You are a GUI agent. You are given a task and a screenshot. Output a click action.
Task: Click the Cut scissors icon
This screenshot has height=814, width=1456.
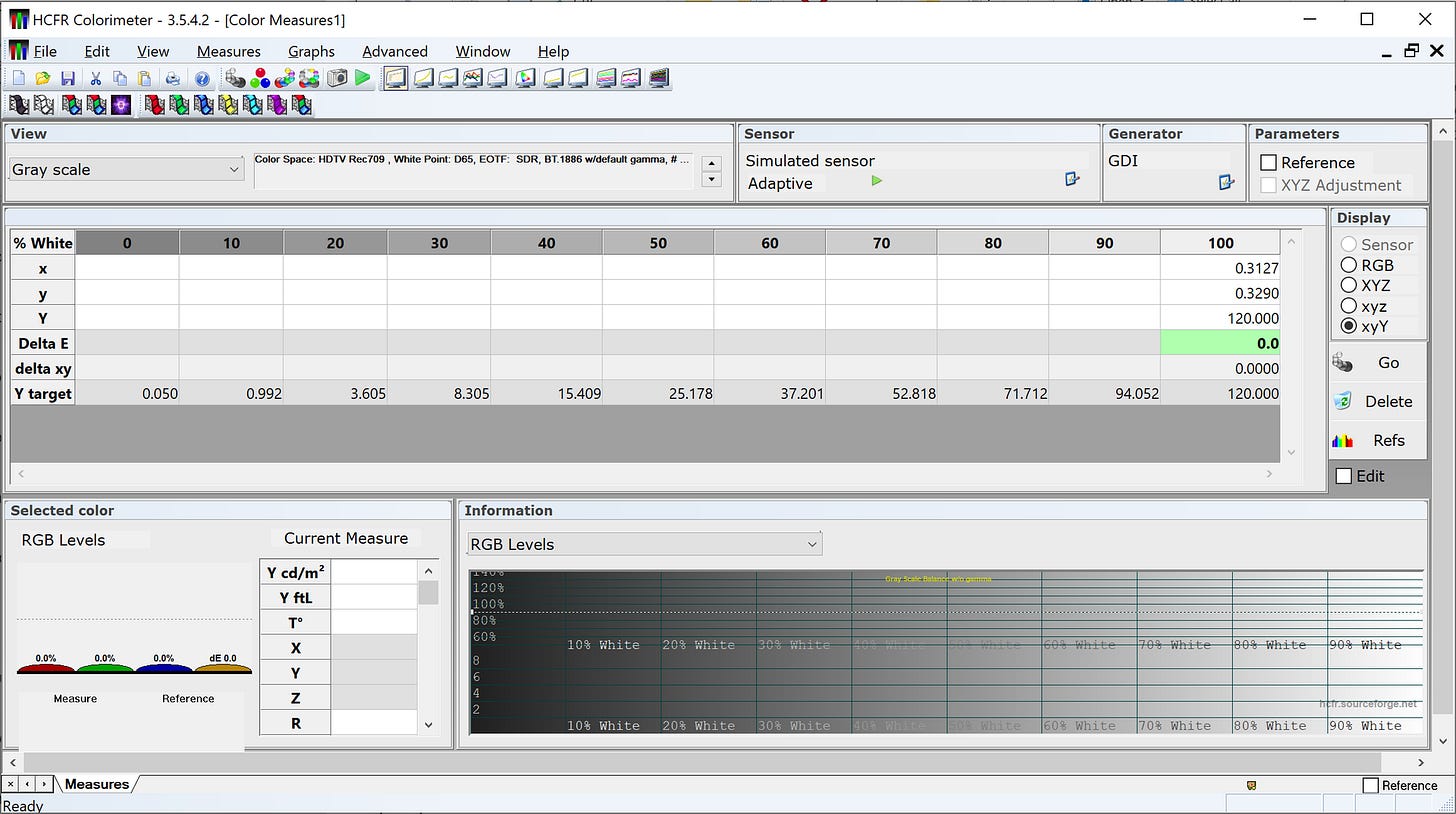coord(96,78)
